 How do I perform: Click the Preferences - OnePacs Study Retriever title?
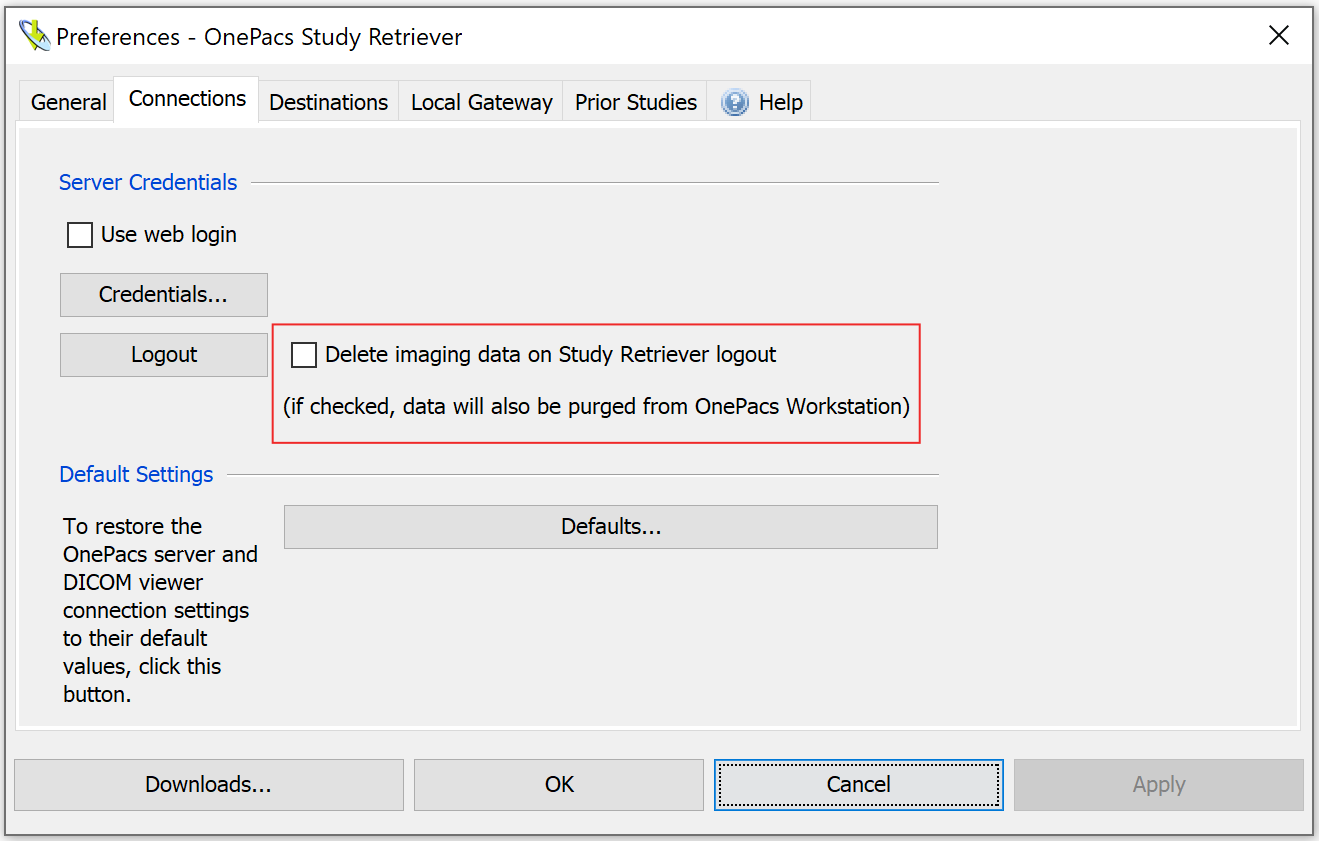(259, 37)
